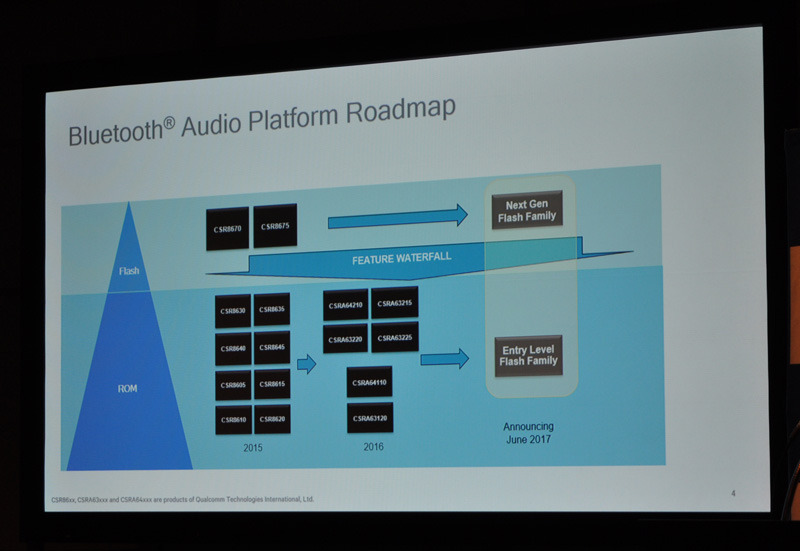Select the CSRA63120 chip box

click(370, 418)
